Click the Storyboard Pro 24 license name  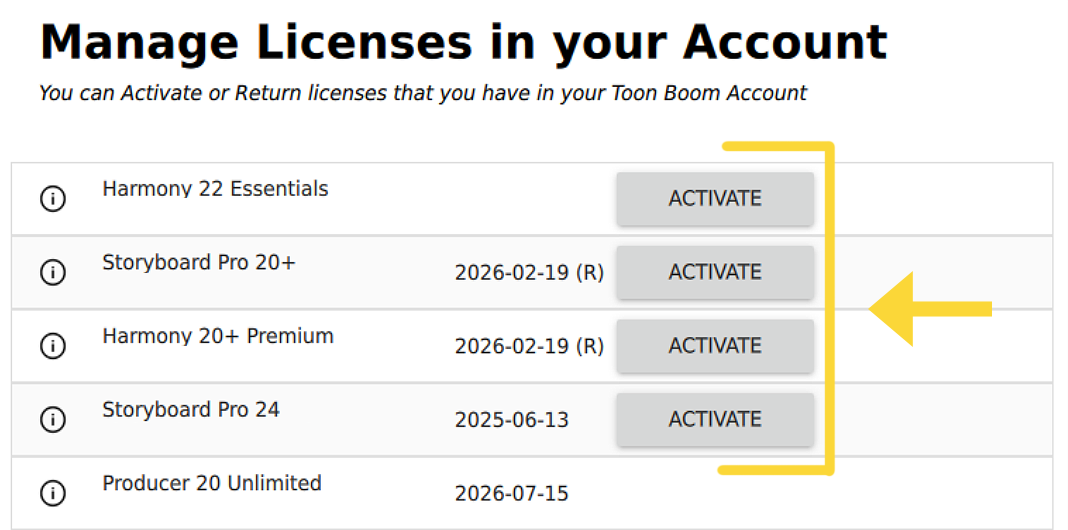tap(191, 410)
